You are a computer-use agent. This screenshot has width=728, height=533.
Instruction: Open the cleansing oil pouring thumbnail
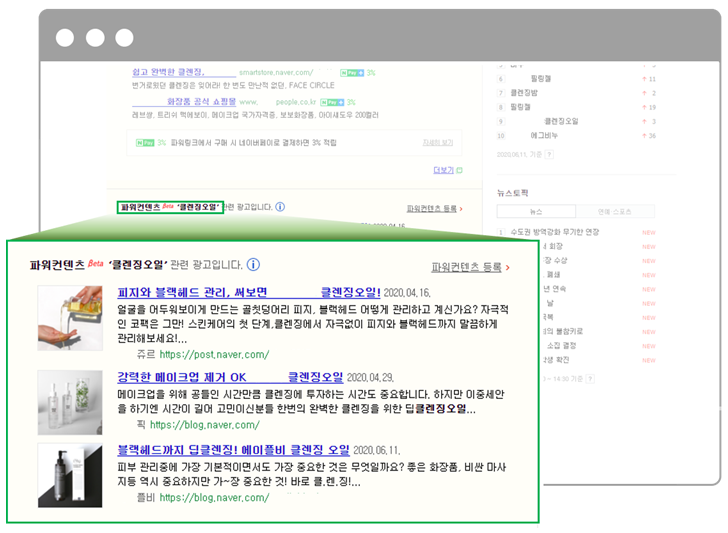point(70,318)
